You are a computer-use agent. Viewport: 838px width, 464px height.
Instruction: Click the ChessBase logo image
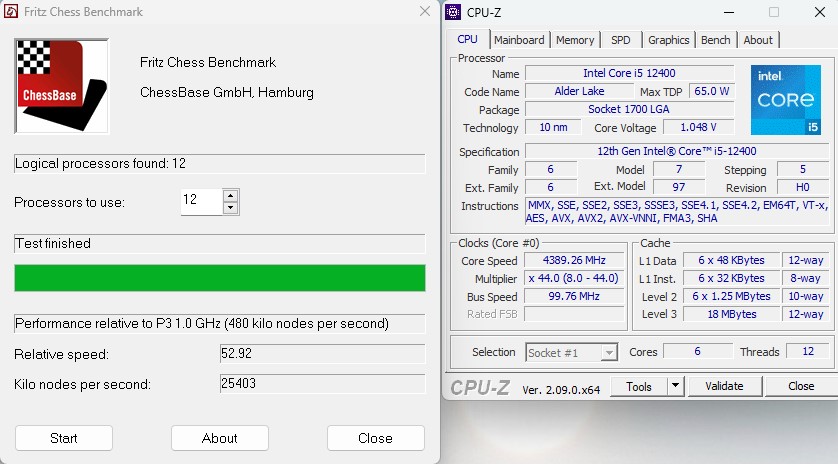(61, 86)
